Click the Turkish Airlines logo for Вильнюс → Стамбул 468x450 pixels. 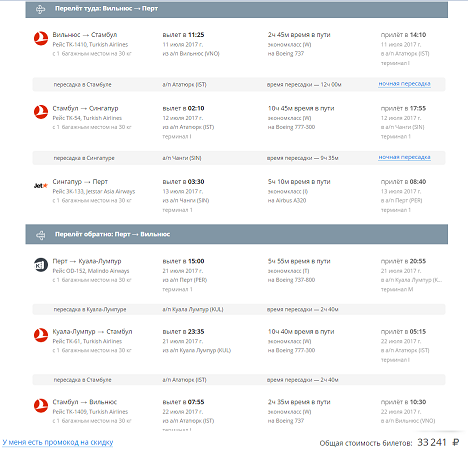pos(41,38)
